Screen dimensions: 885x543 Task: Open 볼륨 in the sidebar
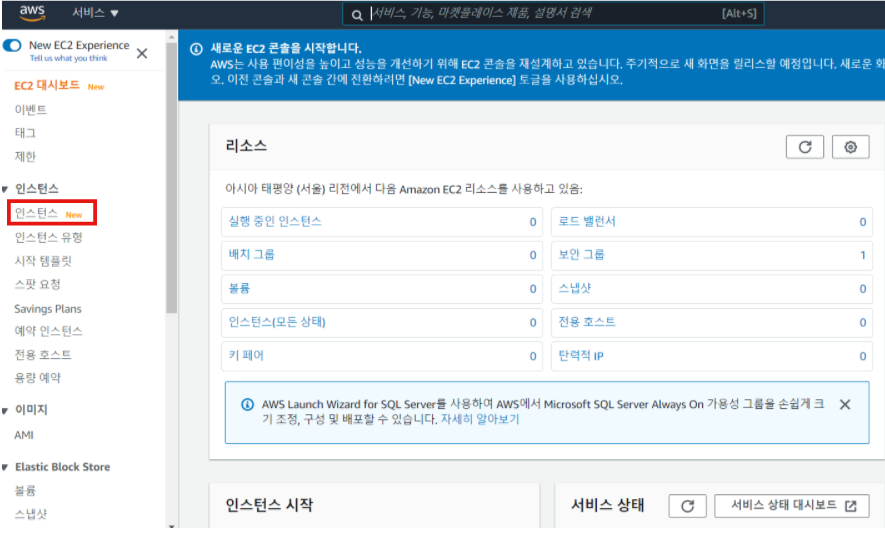(x=25, y=491)
